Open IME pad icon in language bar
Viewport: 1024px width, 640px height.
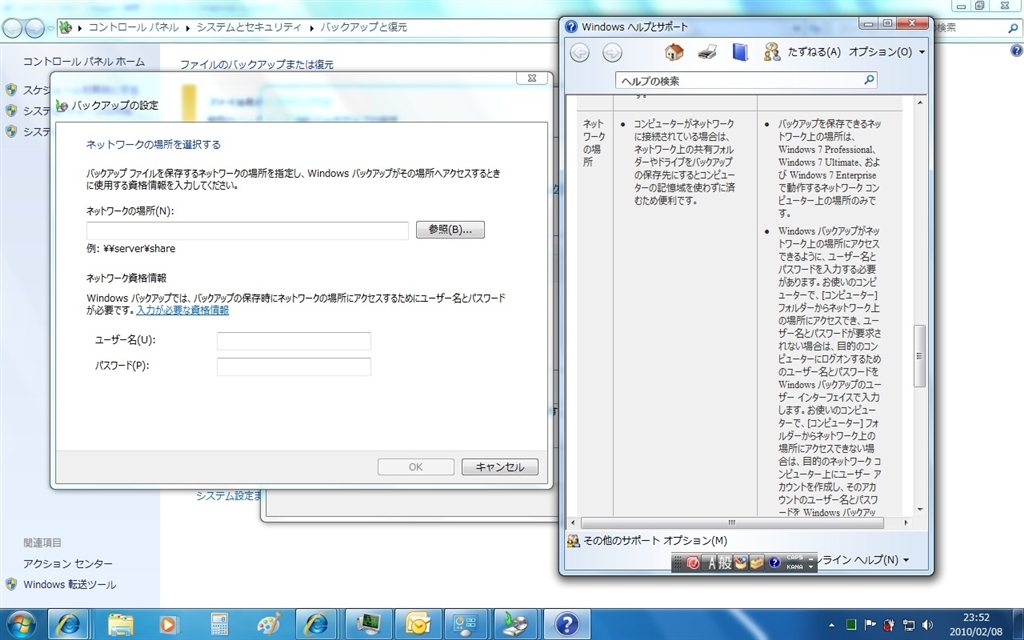click(741, 562)
